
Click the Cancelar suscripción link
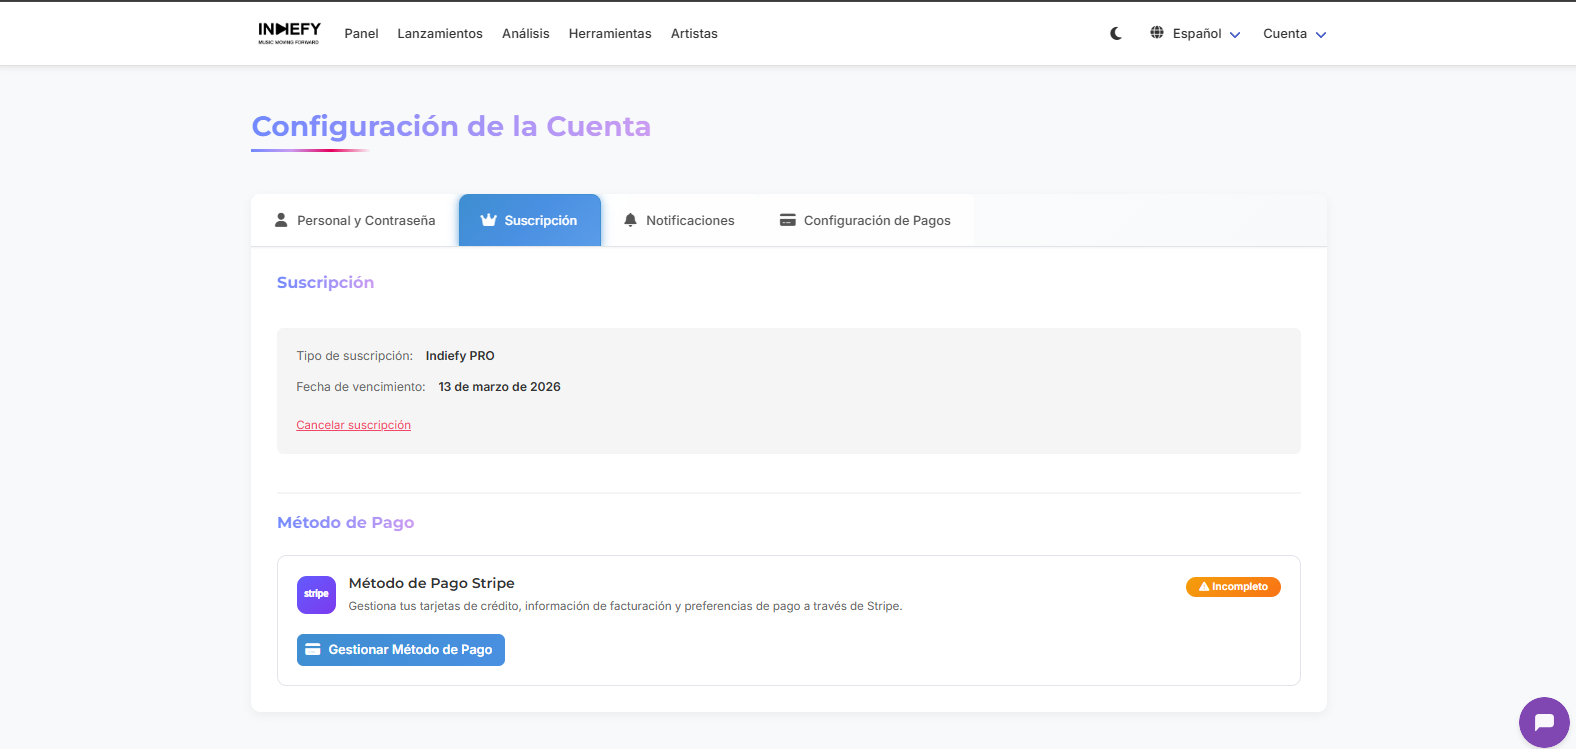tap(353, 425)
